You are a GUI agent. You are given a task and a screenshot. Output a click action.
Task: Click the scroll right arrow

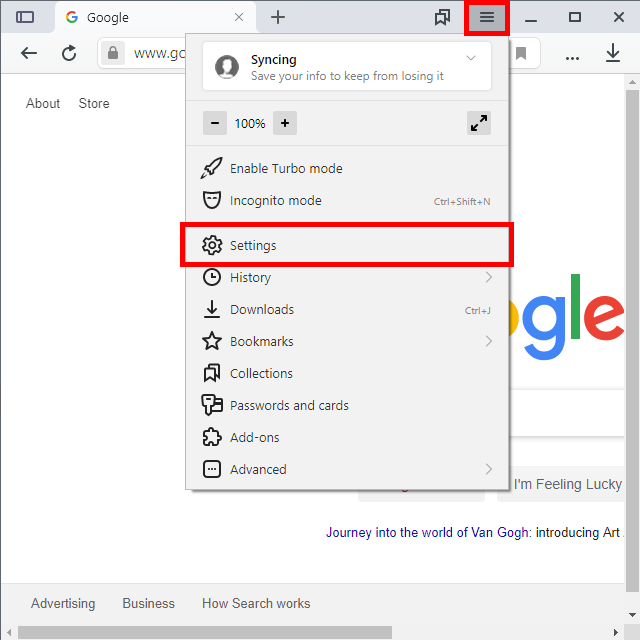point(616,632)
